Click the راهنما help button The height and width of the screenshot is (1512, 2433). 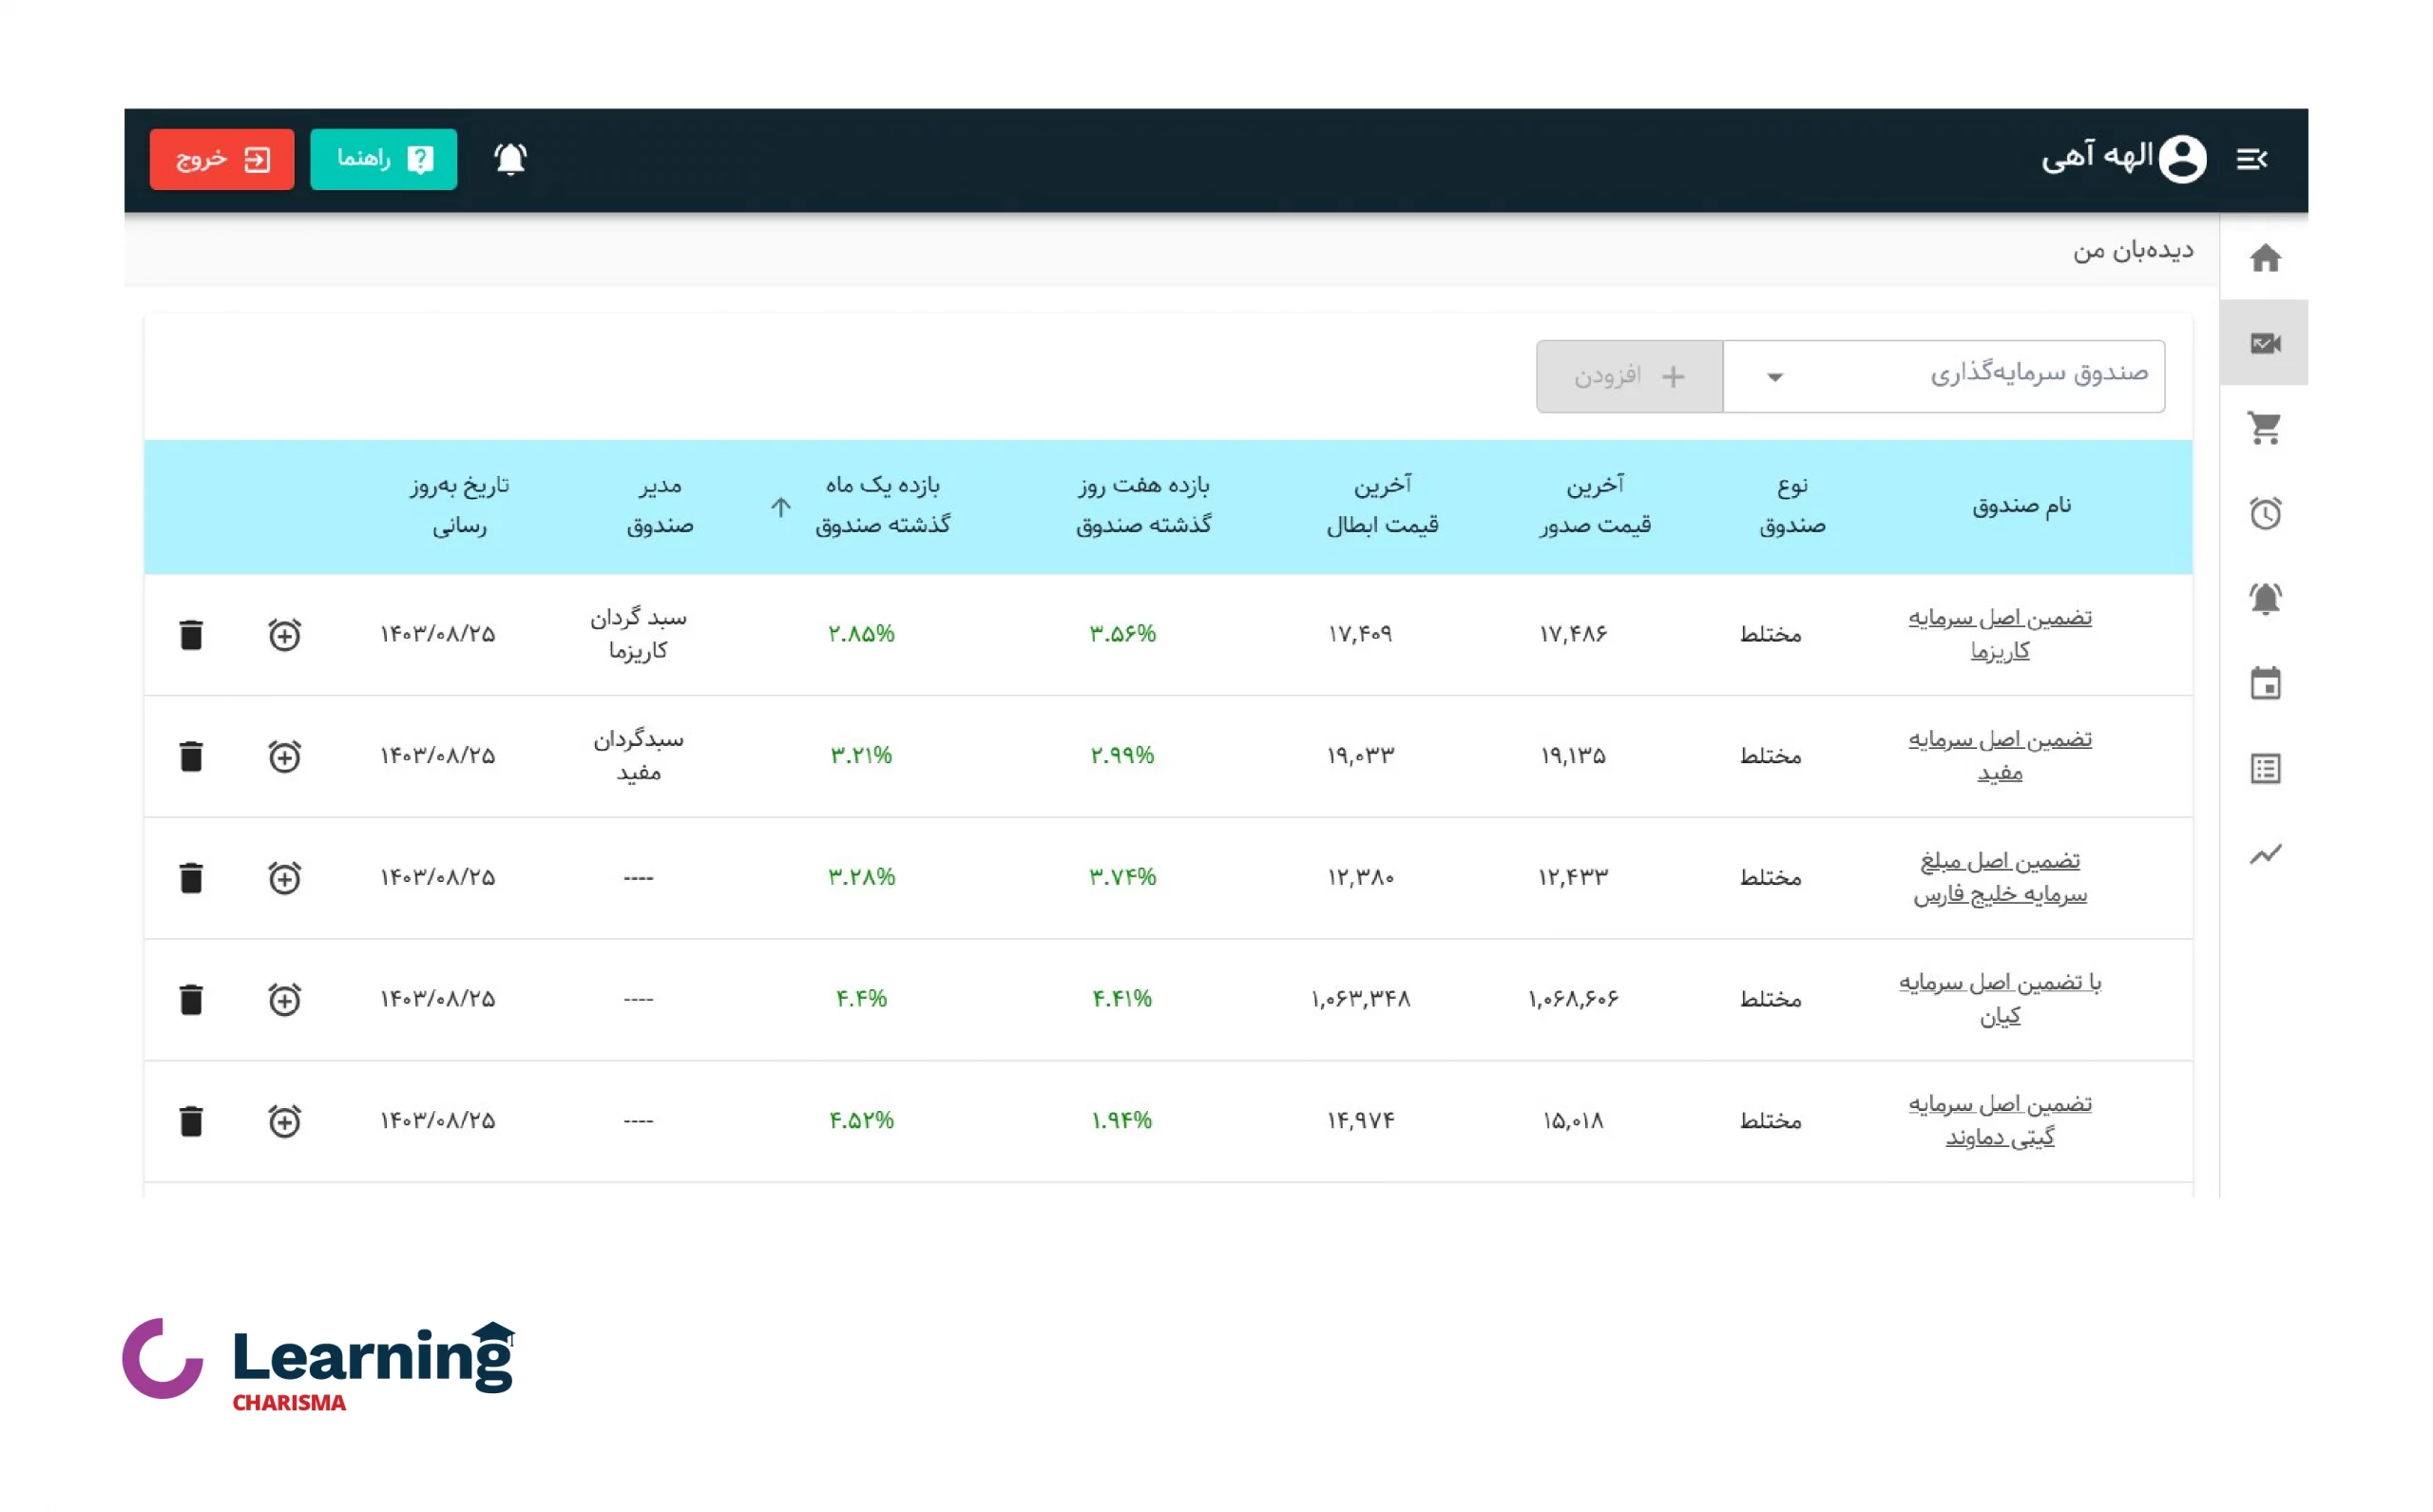click(x=383, y=159)
